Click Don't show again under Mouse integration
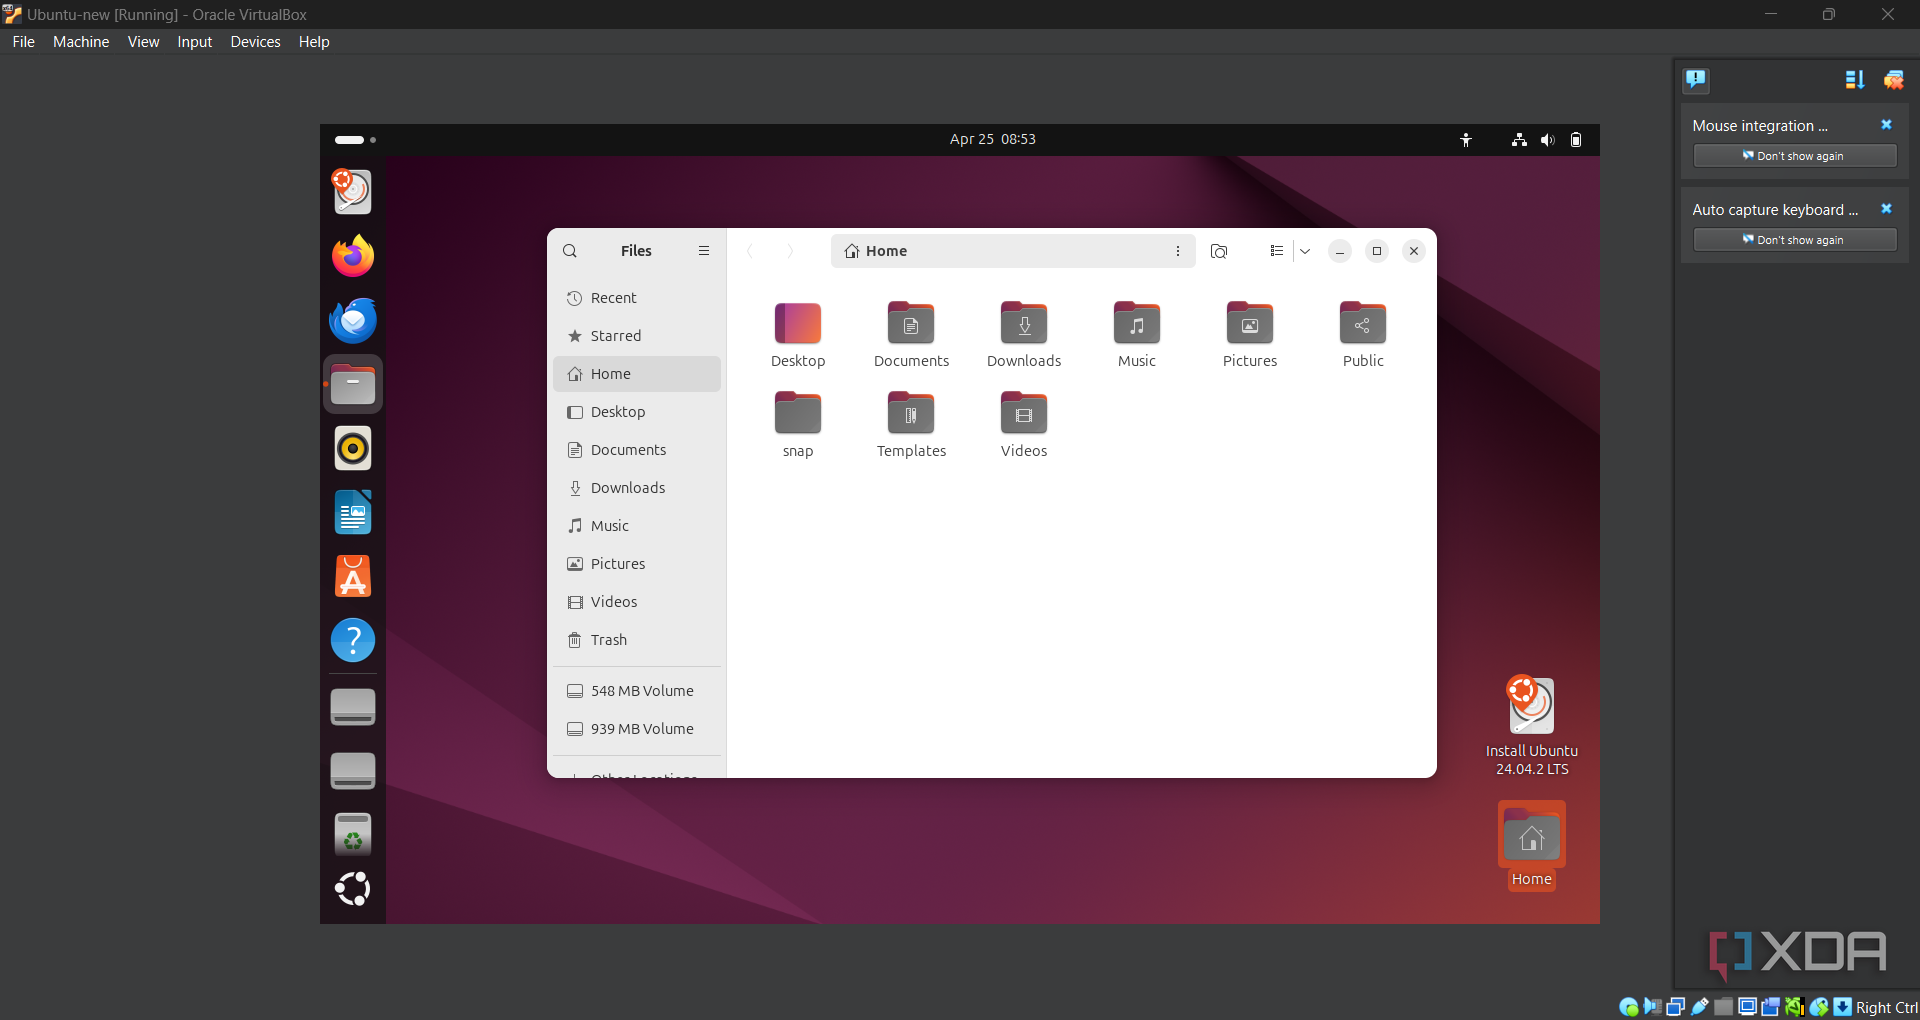Image resolution: width=1920 pixels, height=1020 pixels. pyautogui.click(x=1795, y=156)
